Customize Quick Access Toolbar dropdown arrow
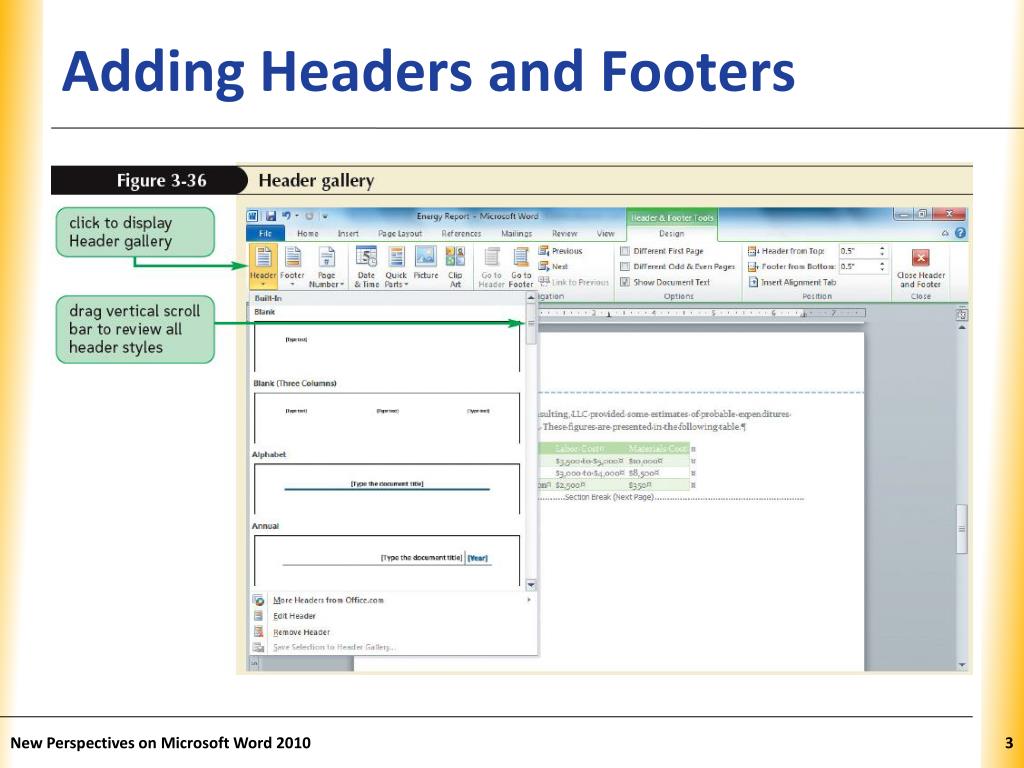This screenshot has width=1024, height=768. click(325, 216)
